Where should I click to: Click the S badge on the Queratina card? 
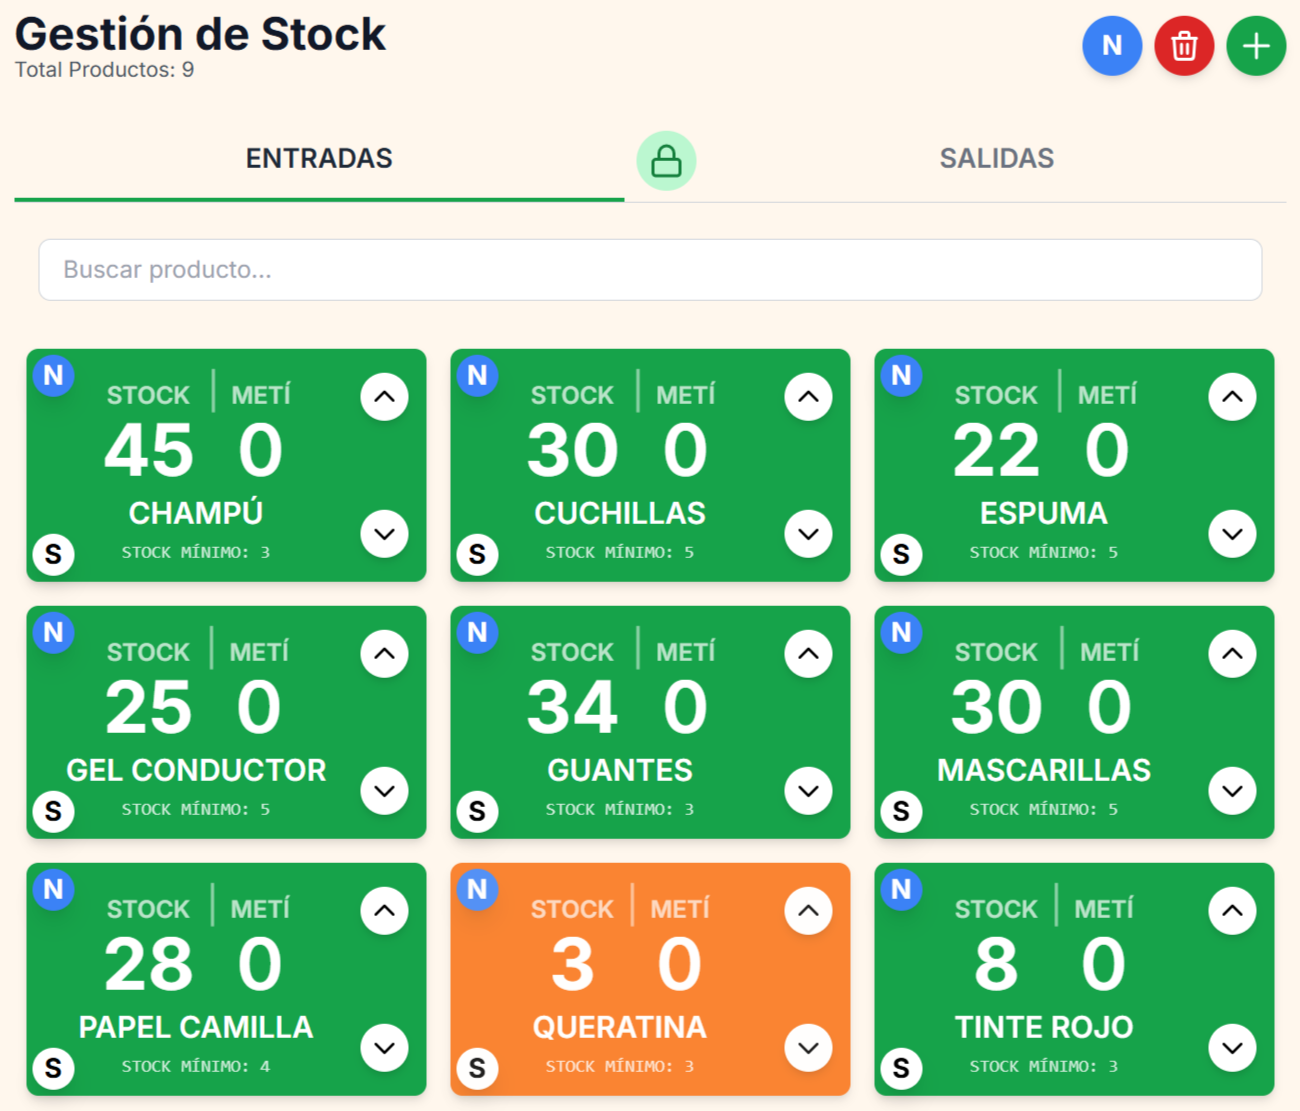478,1068
